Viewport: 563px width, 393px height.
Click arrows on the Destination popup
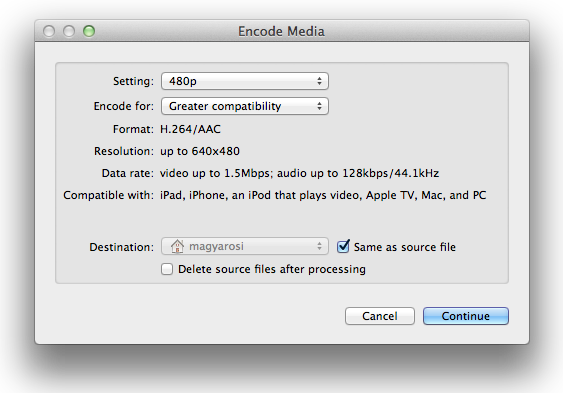pyautogui.click(x=319, y=246)
